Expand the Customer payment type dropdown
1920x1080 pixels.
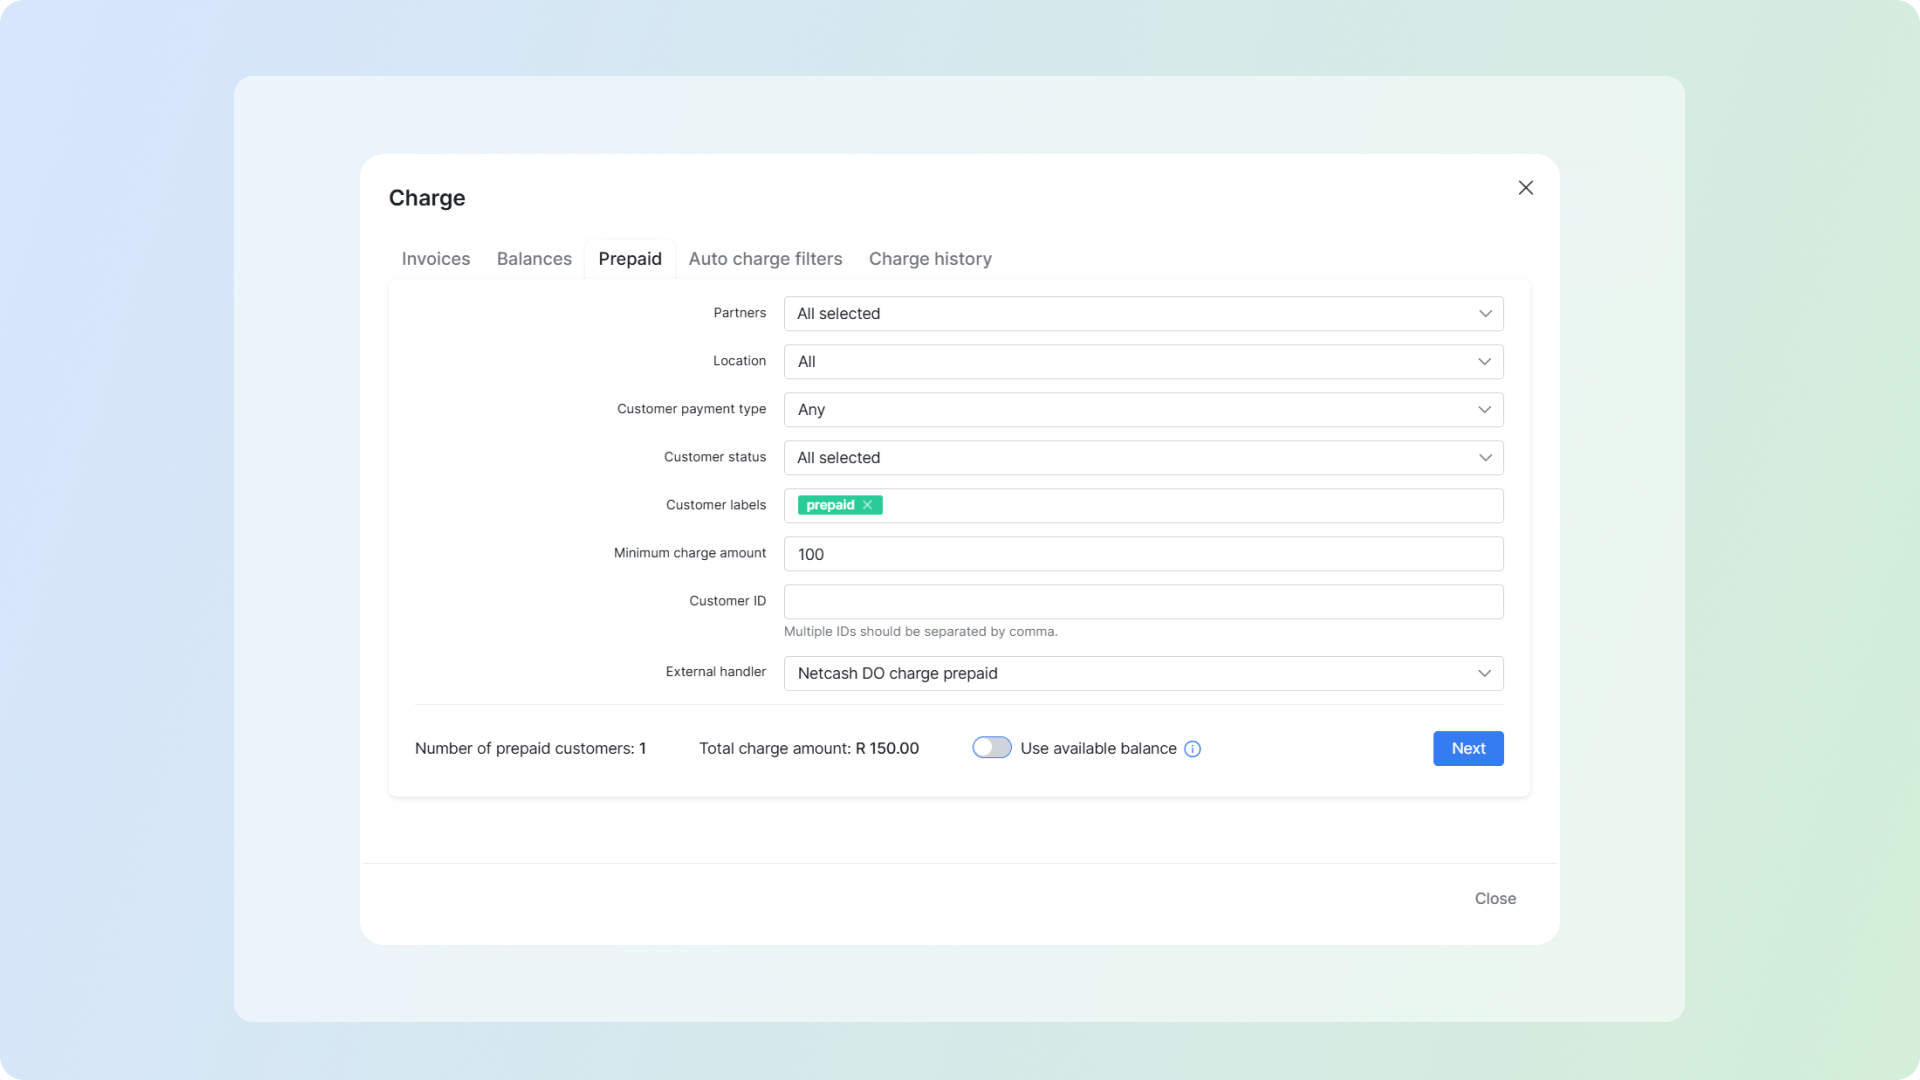[1142, 410]
